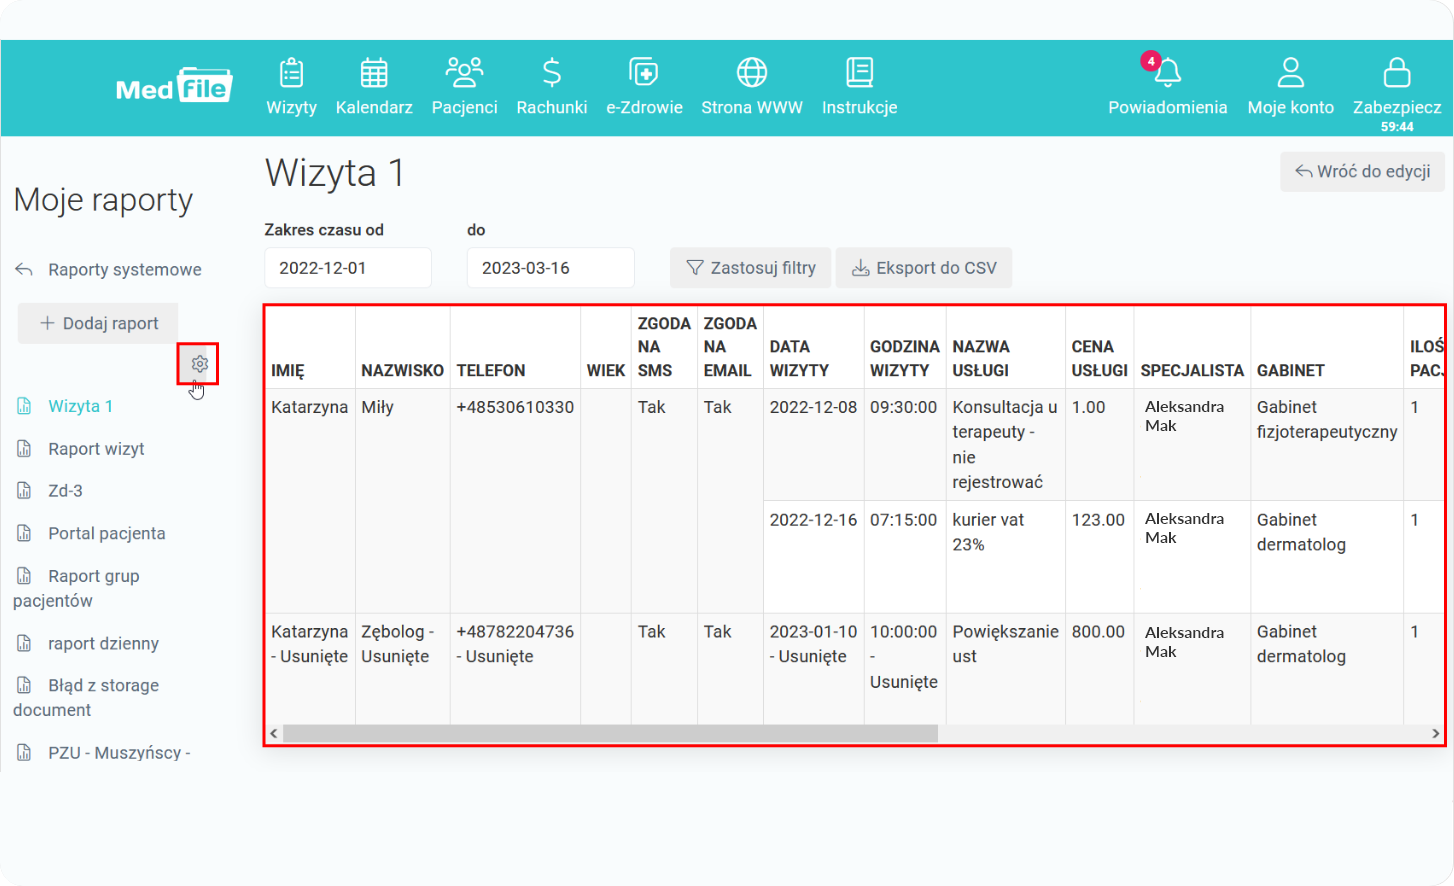Click the raport dzienny document icon
This screenshot has height=886, width=1454.
tap(24, 644)
